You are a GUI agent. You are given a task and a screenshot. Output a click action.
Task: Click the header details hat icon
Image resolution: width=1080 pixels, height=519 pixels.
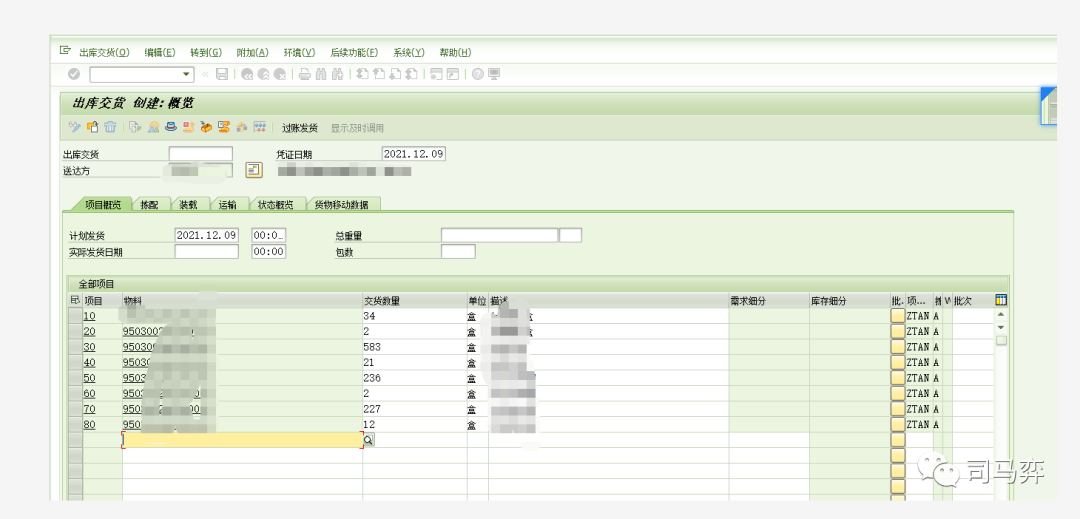[x=171, y=127]
